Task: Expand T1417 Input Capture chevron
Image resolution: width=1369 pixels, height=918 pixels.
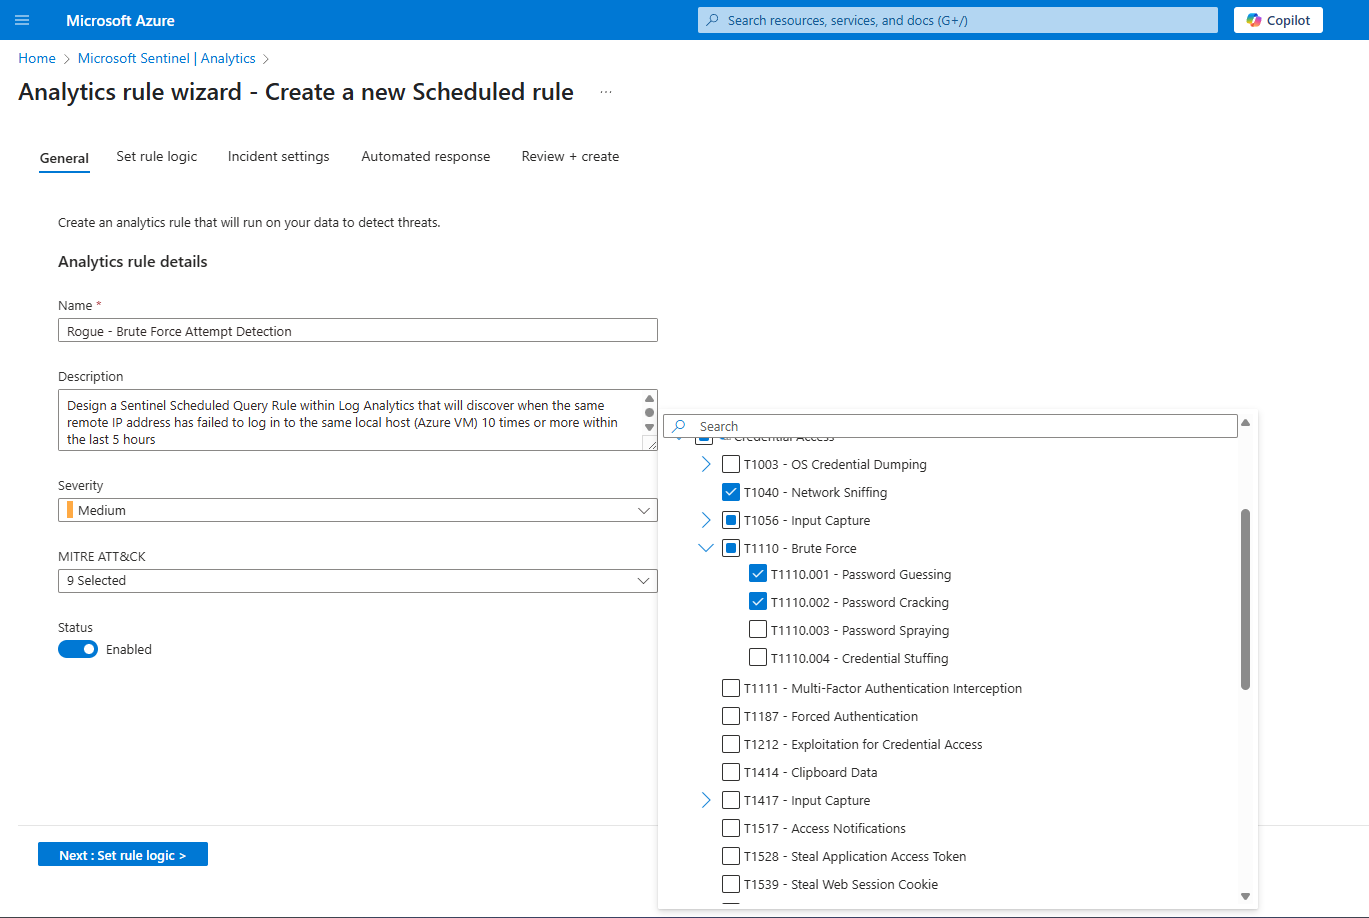Action: (x=706, y=800)
